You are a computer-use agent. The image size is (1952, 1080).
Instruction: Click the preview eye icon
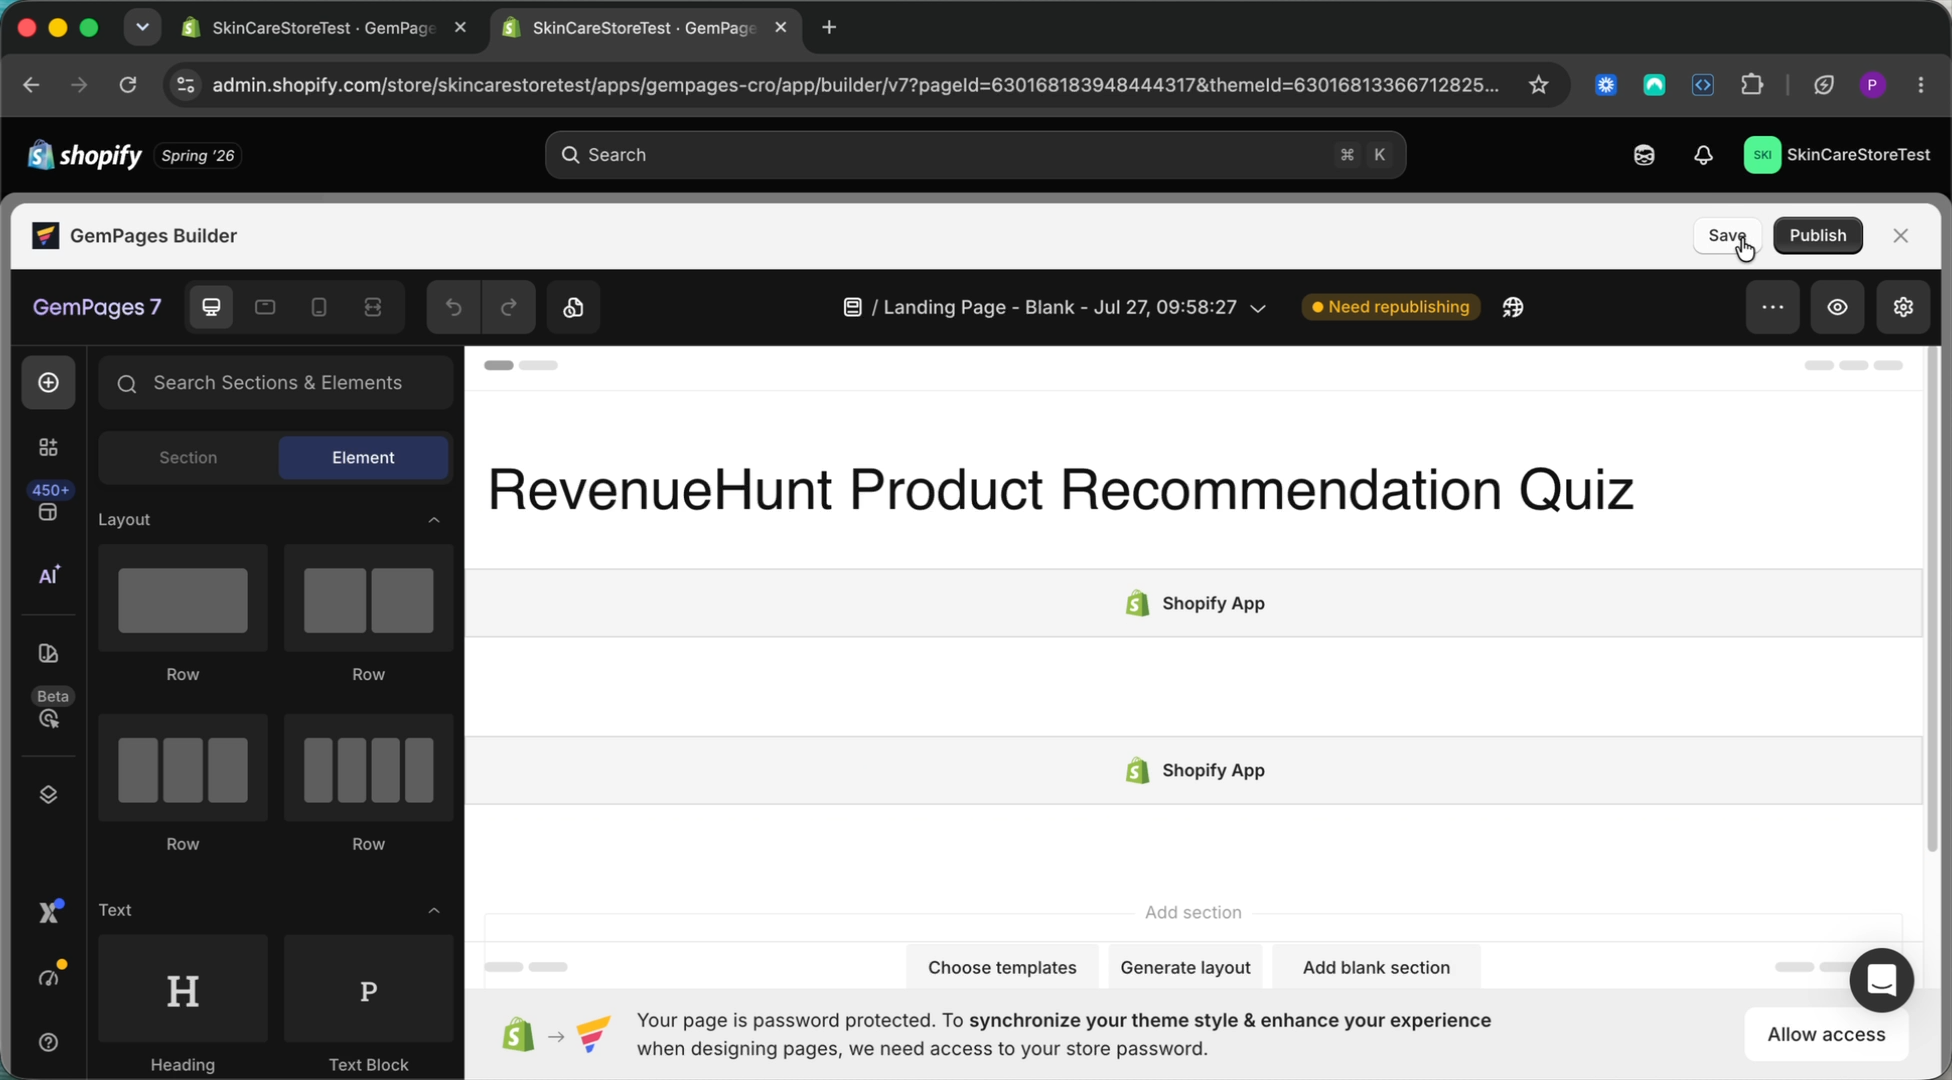1837,307
